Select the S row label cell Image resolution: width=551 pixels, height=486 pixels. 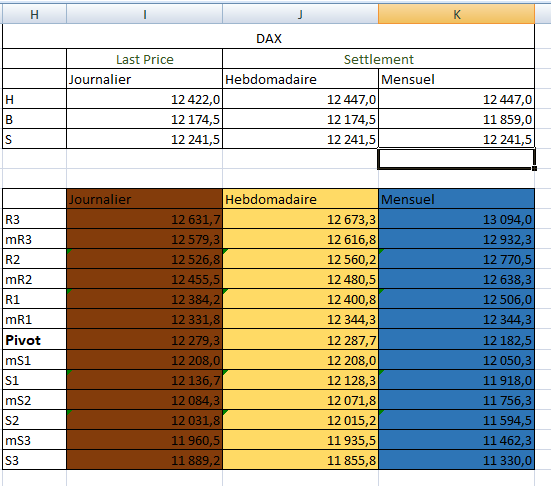34,139
